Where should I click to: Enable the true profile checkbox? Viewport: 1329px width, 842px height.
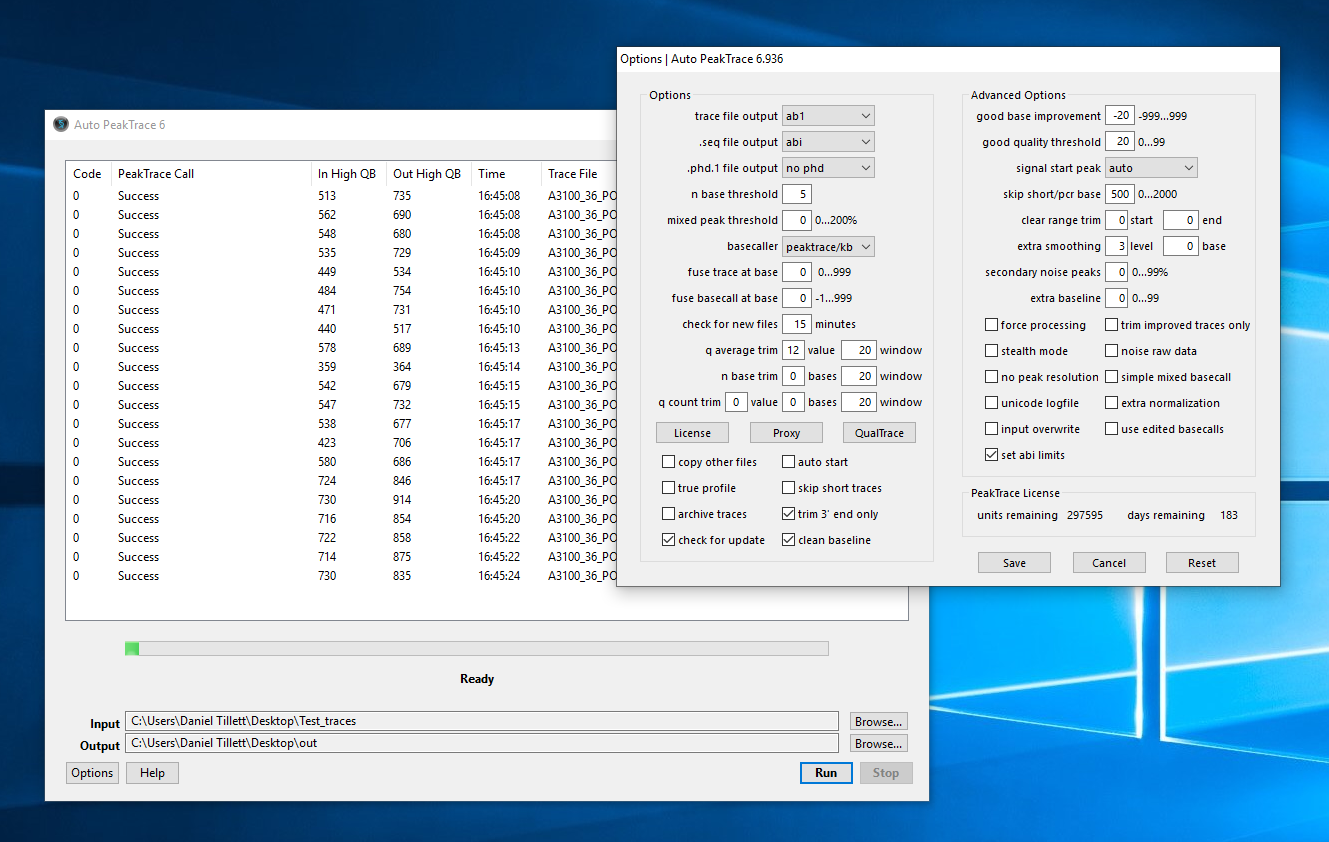[x=668, y=488]
